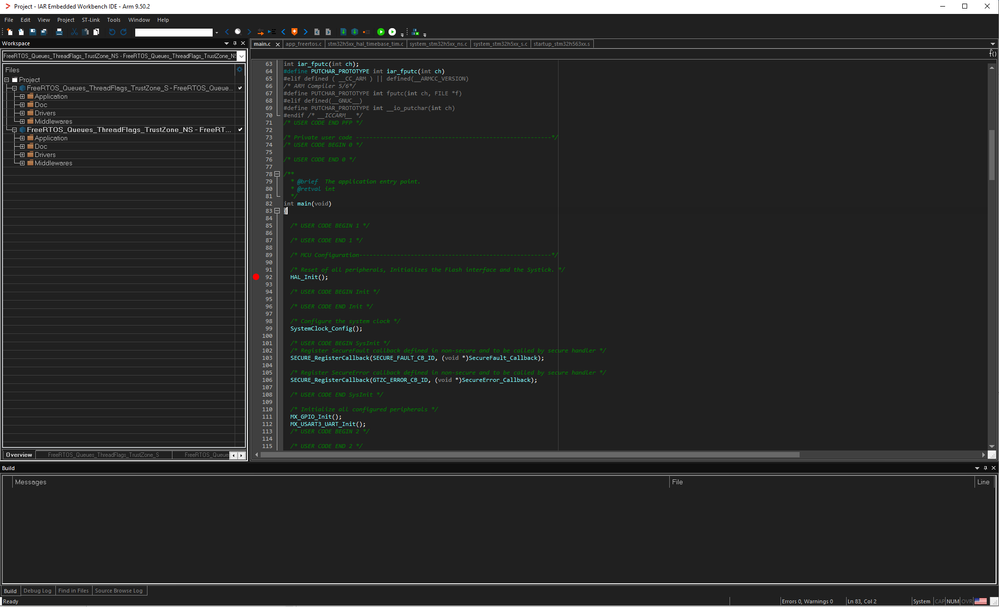
Task: Click workspace tab scroll left arrow
Action: [233, 455]
